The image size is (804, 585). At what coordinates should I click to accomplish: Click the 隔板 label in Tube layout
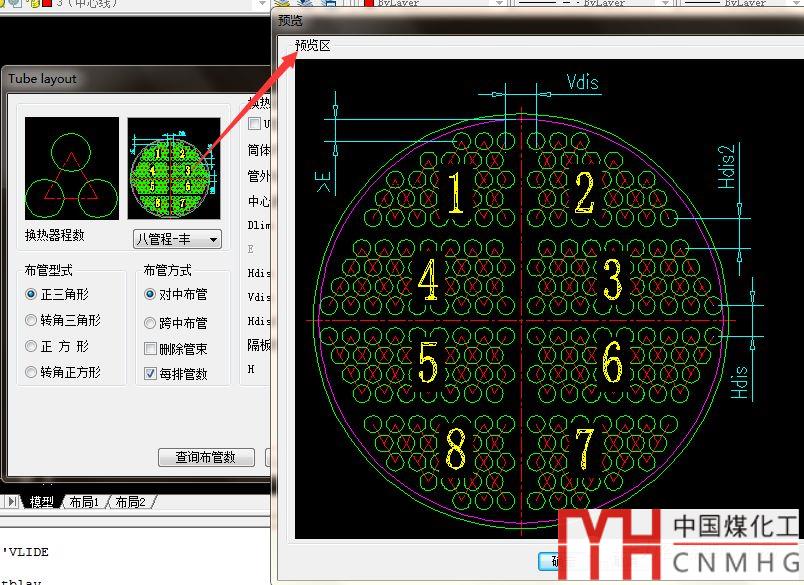[259, 345]
